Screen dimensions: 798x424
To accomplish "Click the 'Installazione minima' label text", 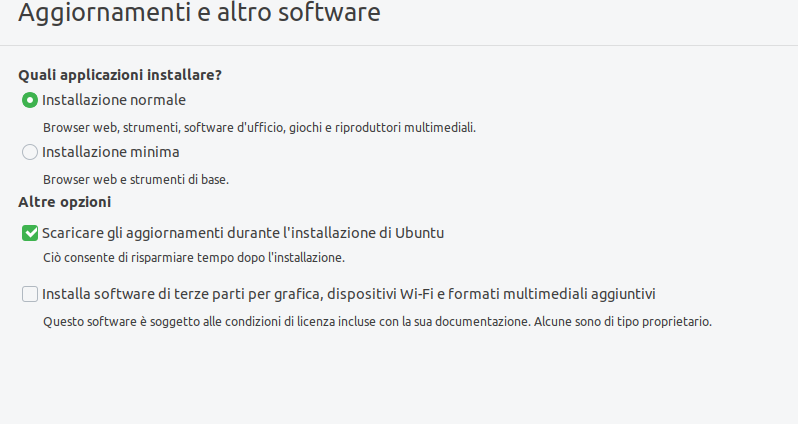I will point(111,152).
